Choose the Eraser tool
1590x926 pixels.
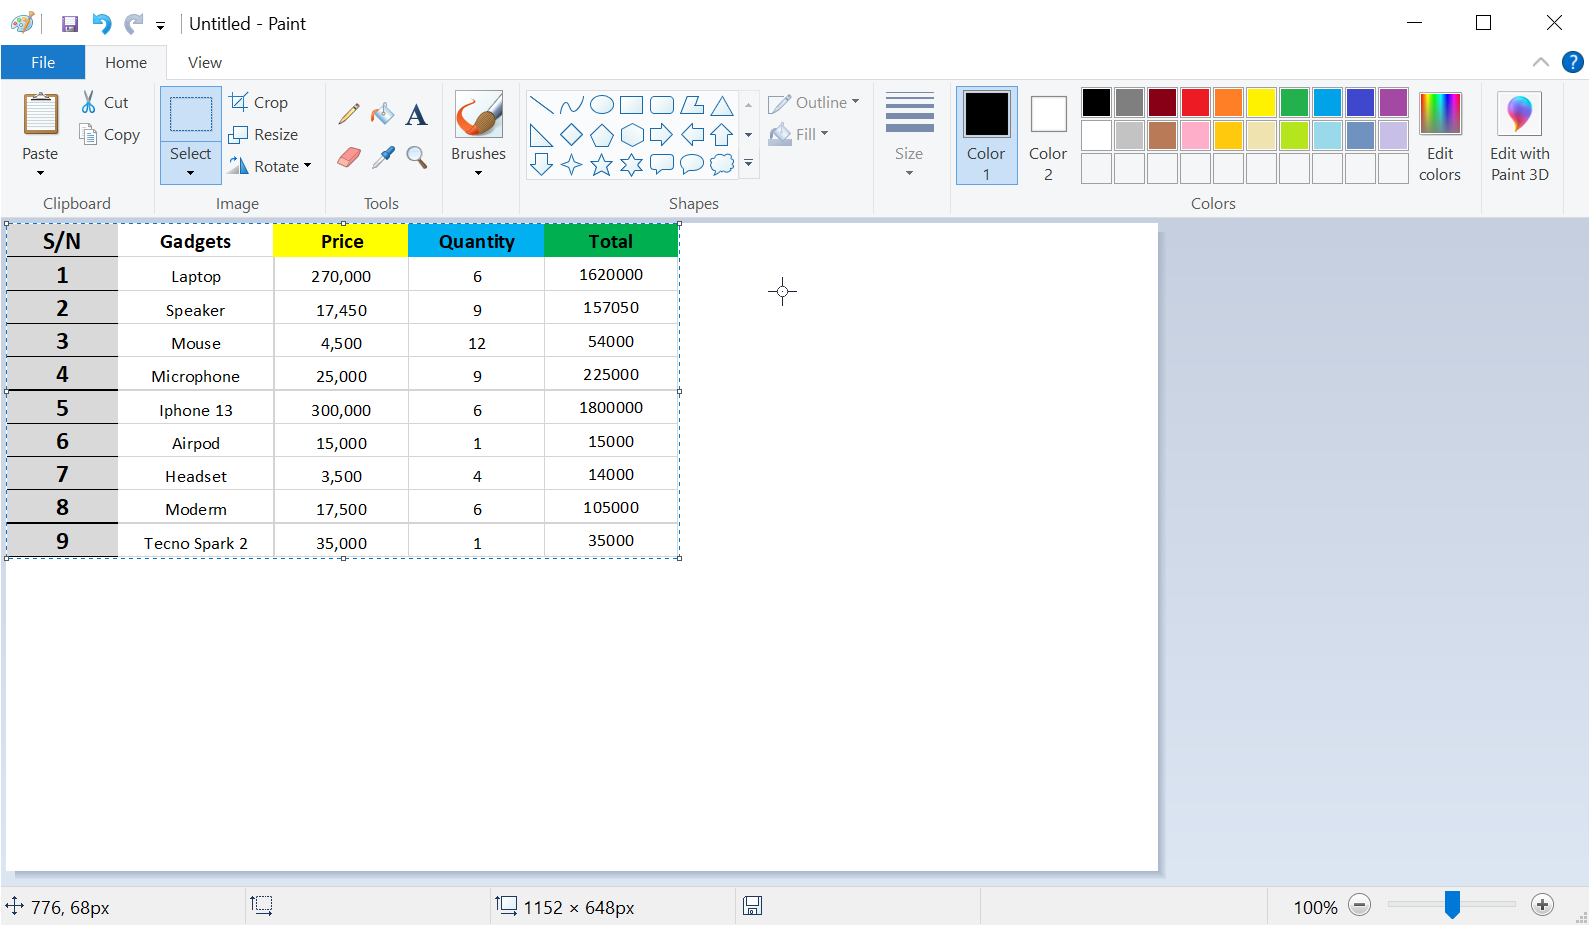[x=348, y=157]
